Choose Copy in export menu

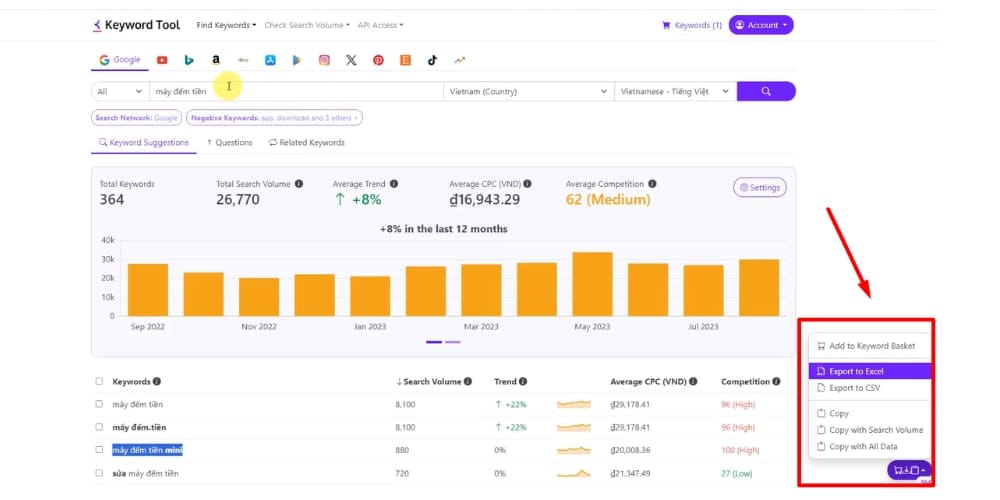[x=870, y=413]
